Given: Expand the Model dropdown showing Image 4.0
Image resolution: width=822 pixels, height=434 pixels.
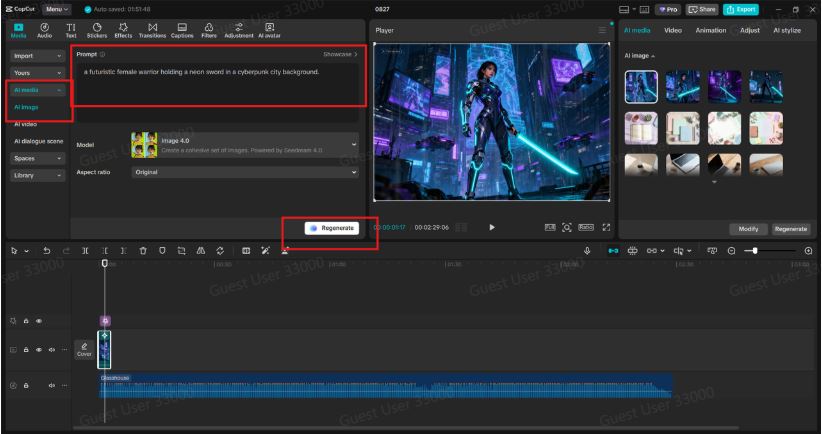Looking at the screenshot, I should (x=353, y=144).
